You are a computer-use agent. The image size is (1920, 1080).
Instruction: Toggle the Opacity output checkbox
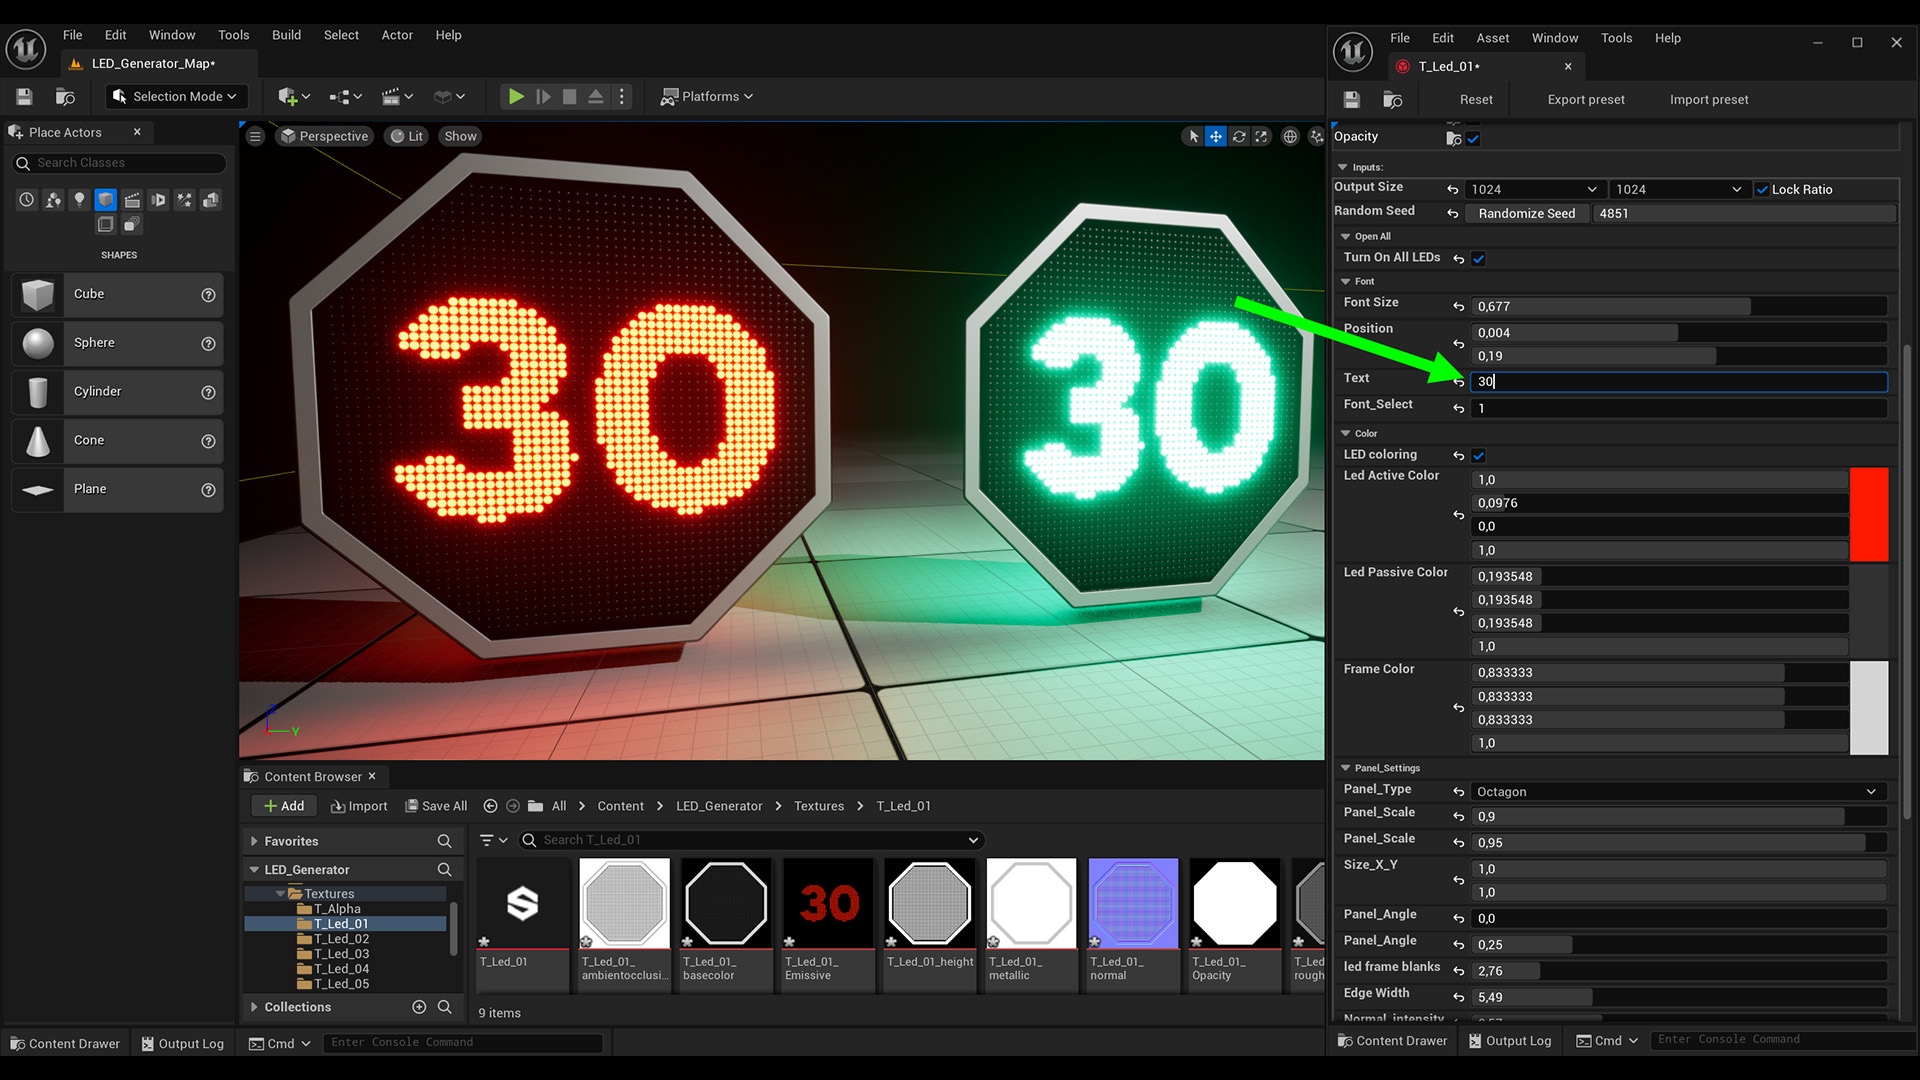pos(1473,139)
